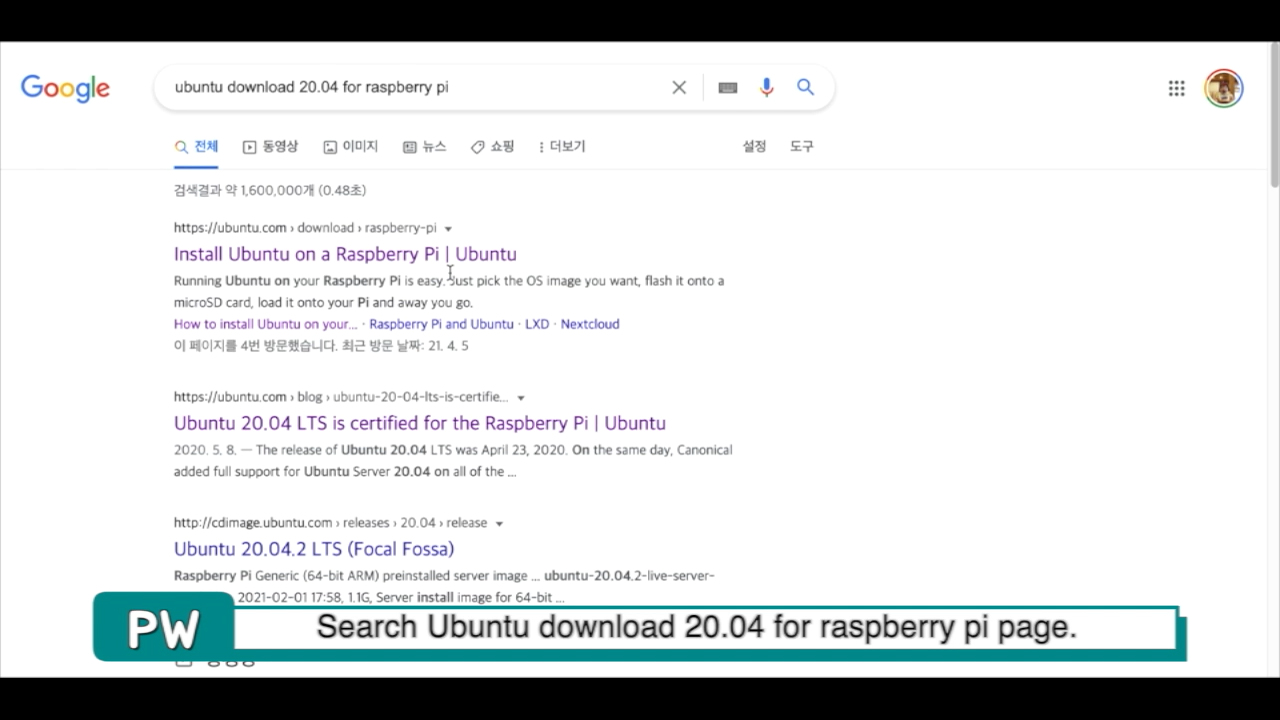Open Ubuntu 20.04 LTS is certified link
This screenshot has height=720, width=1280.
point(420,423)
